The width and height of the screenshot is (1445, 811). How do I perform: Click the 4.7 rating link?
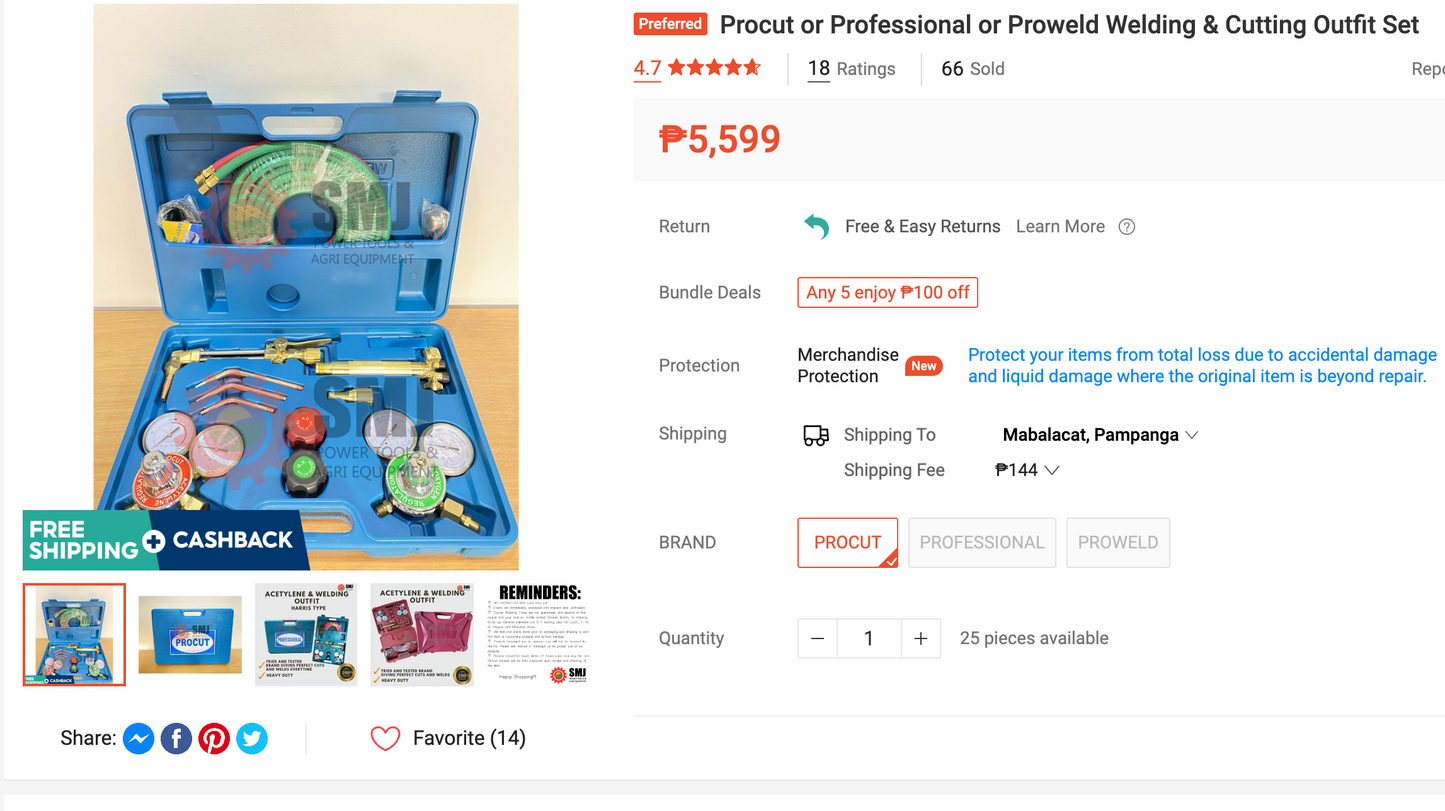click(646, 68)
